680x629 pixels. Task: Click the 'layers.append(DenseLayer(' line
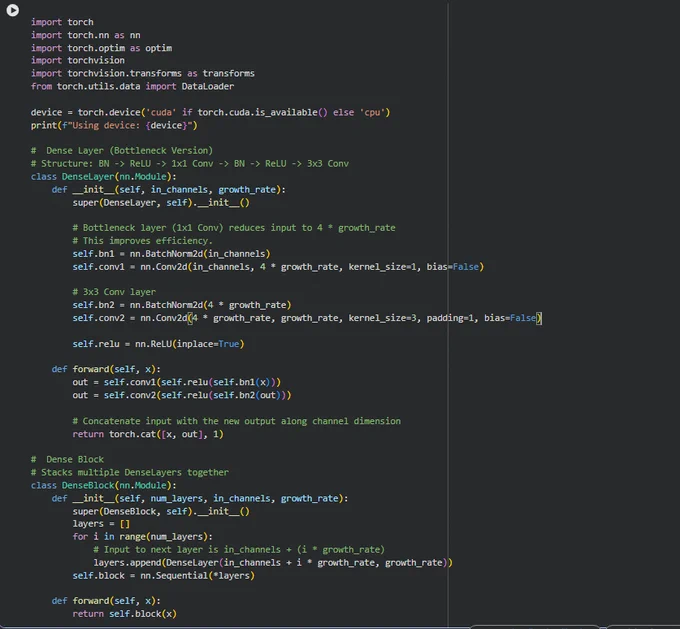coord(273,563)
